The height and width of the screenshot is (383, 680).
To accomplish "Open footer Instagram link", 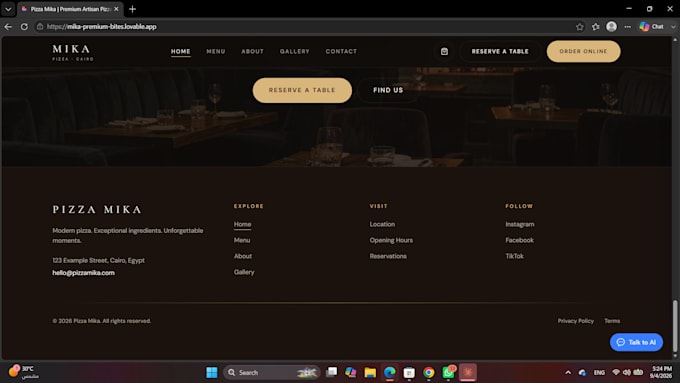I will point(520,224).
